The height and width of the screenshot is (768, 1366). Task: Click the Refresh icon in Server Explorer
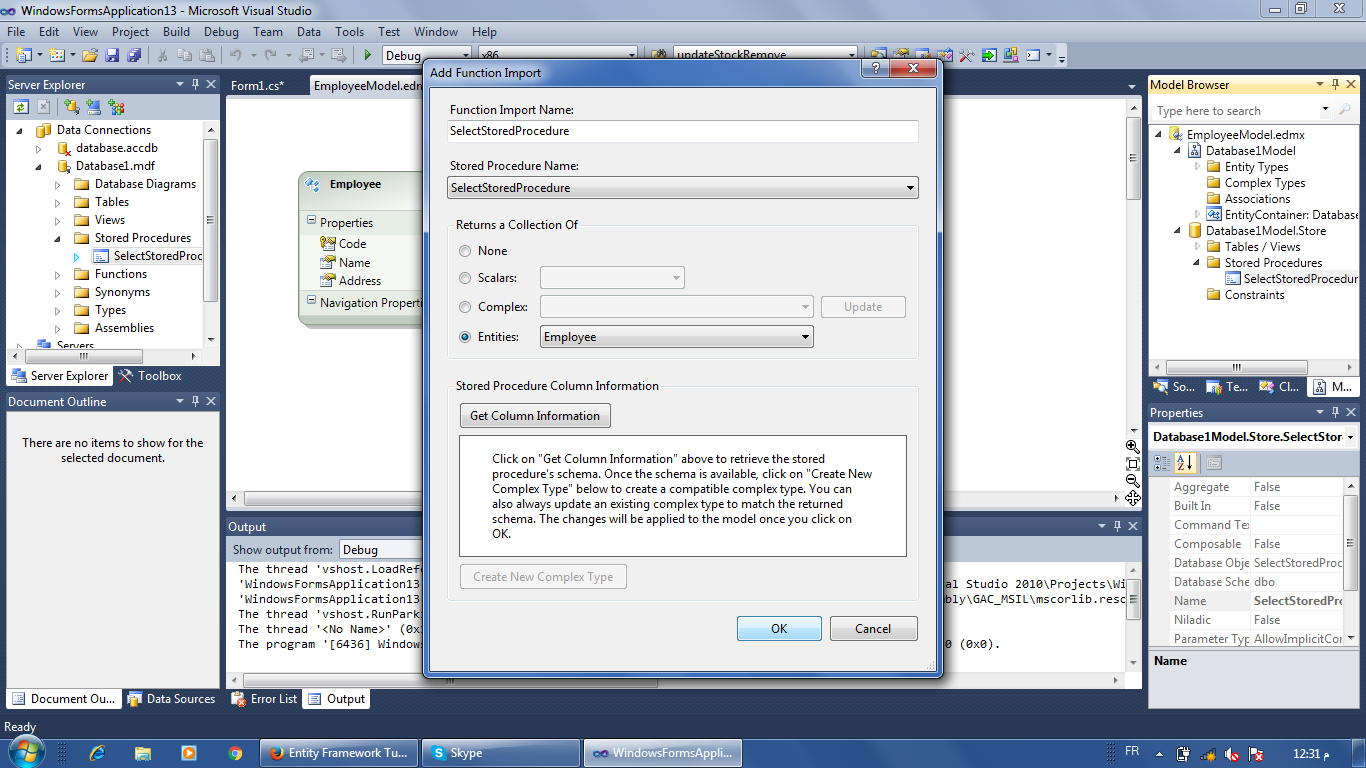19,106
